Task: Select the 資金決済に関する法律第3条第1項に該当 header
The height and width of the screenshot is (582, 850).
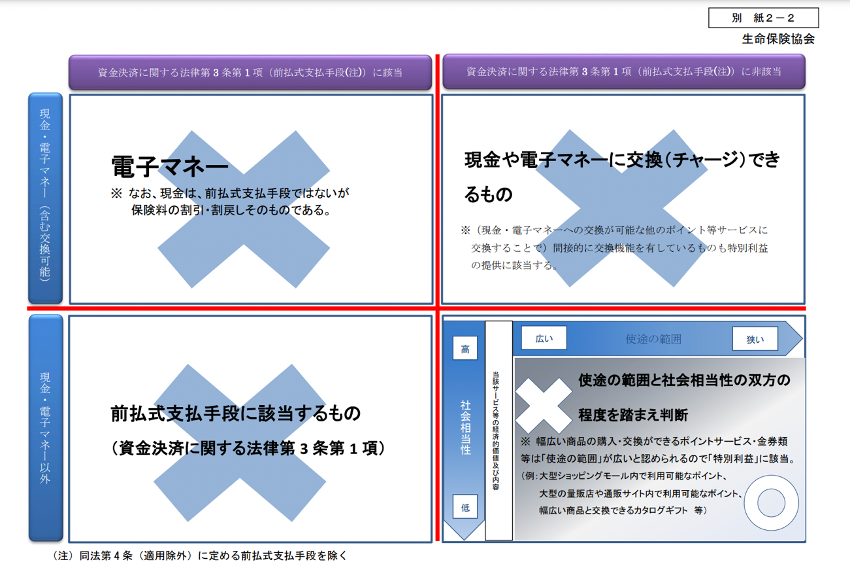Action: [252, 68]
